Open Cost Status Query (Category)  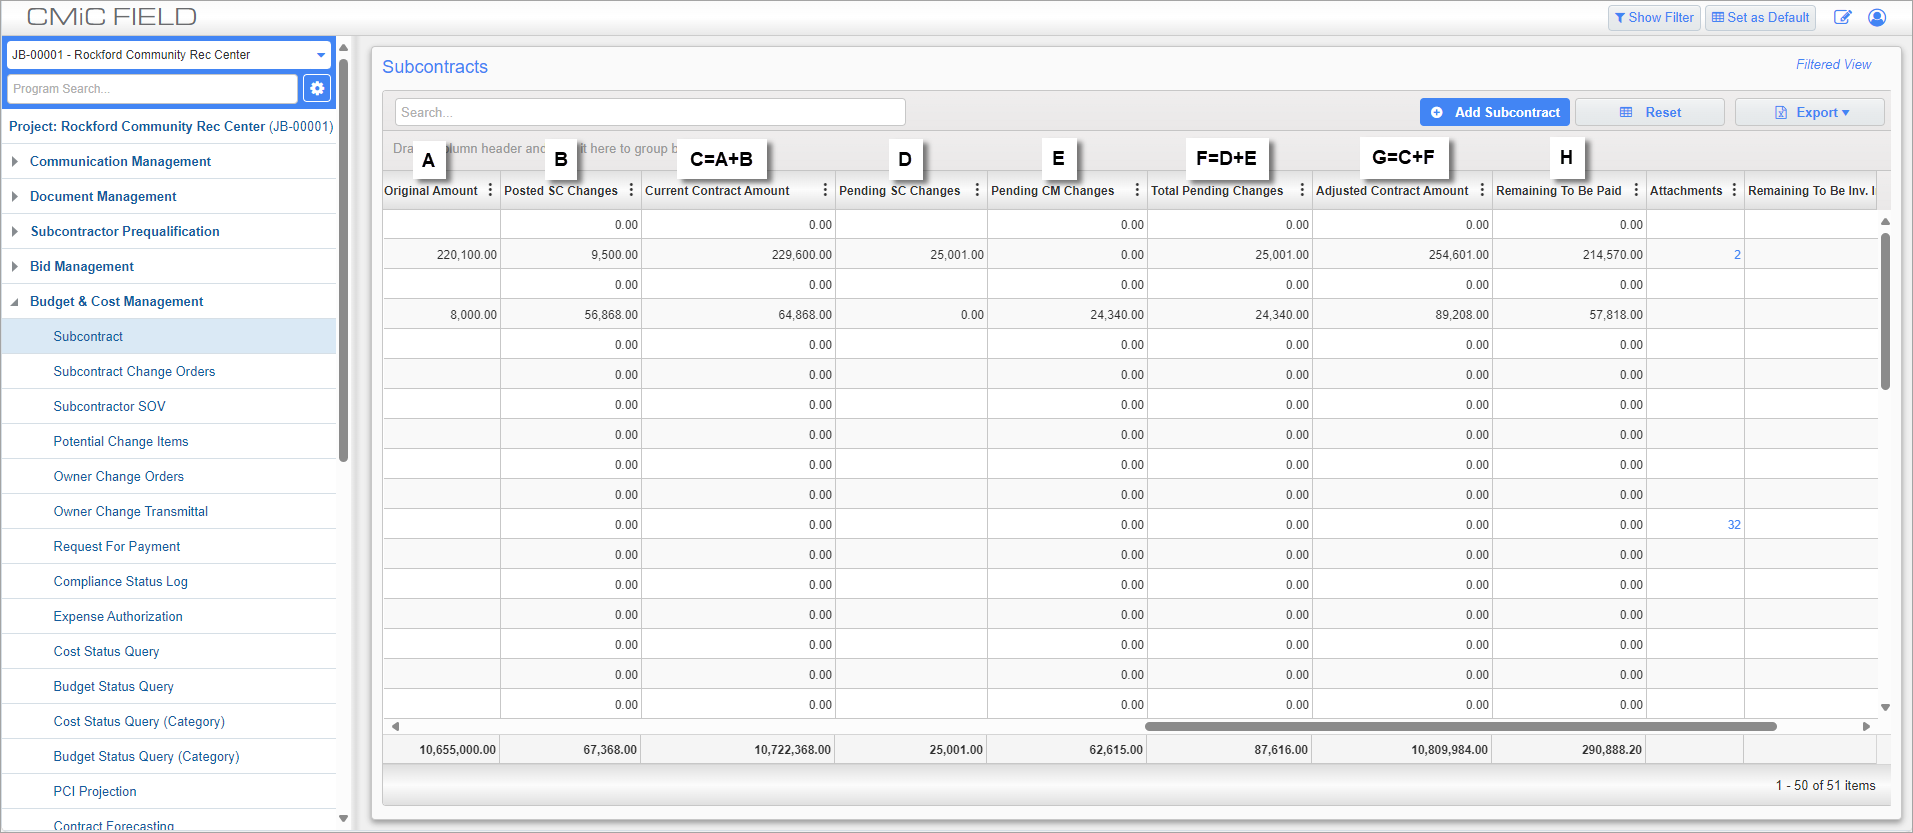(x=139, y=721)
